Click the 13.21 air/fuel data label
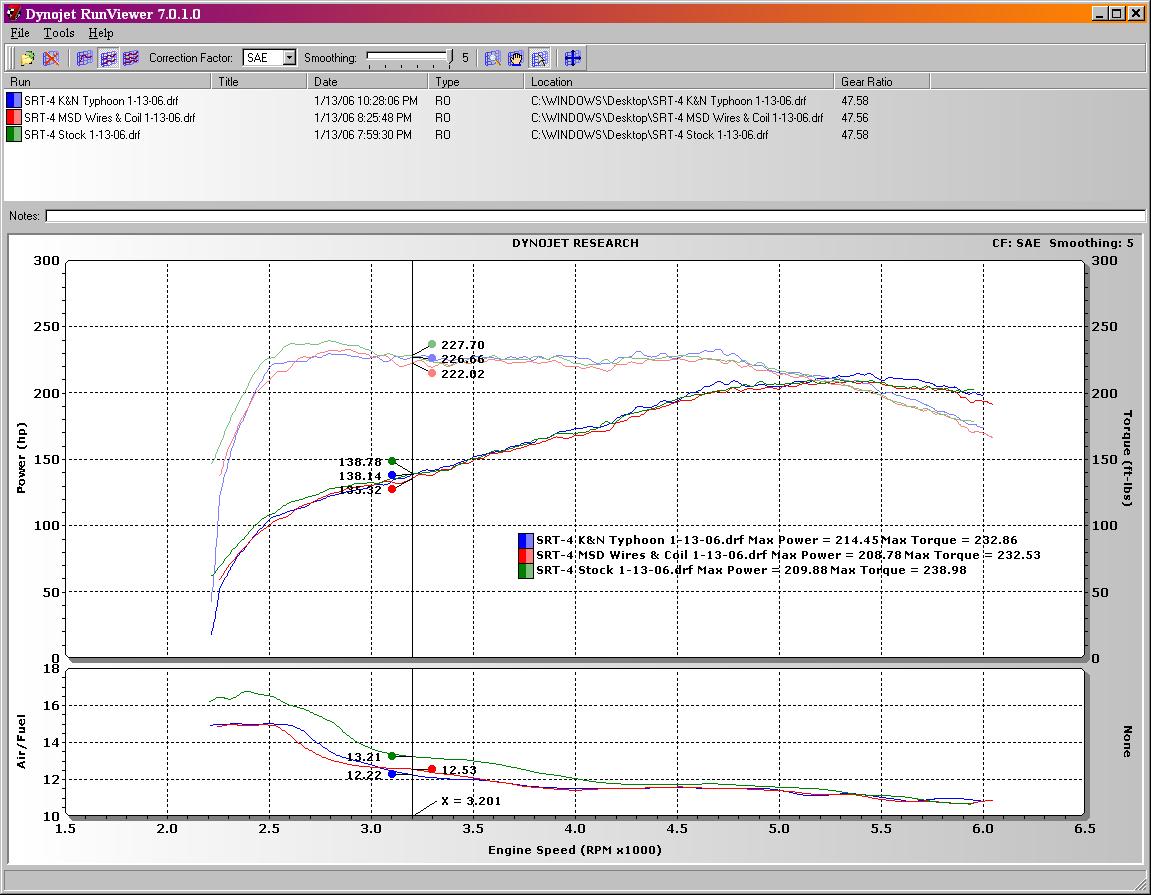The height and width of the screenshot is (895, 1151). click(363, 757)
